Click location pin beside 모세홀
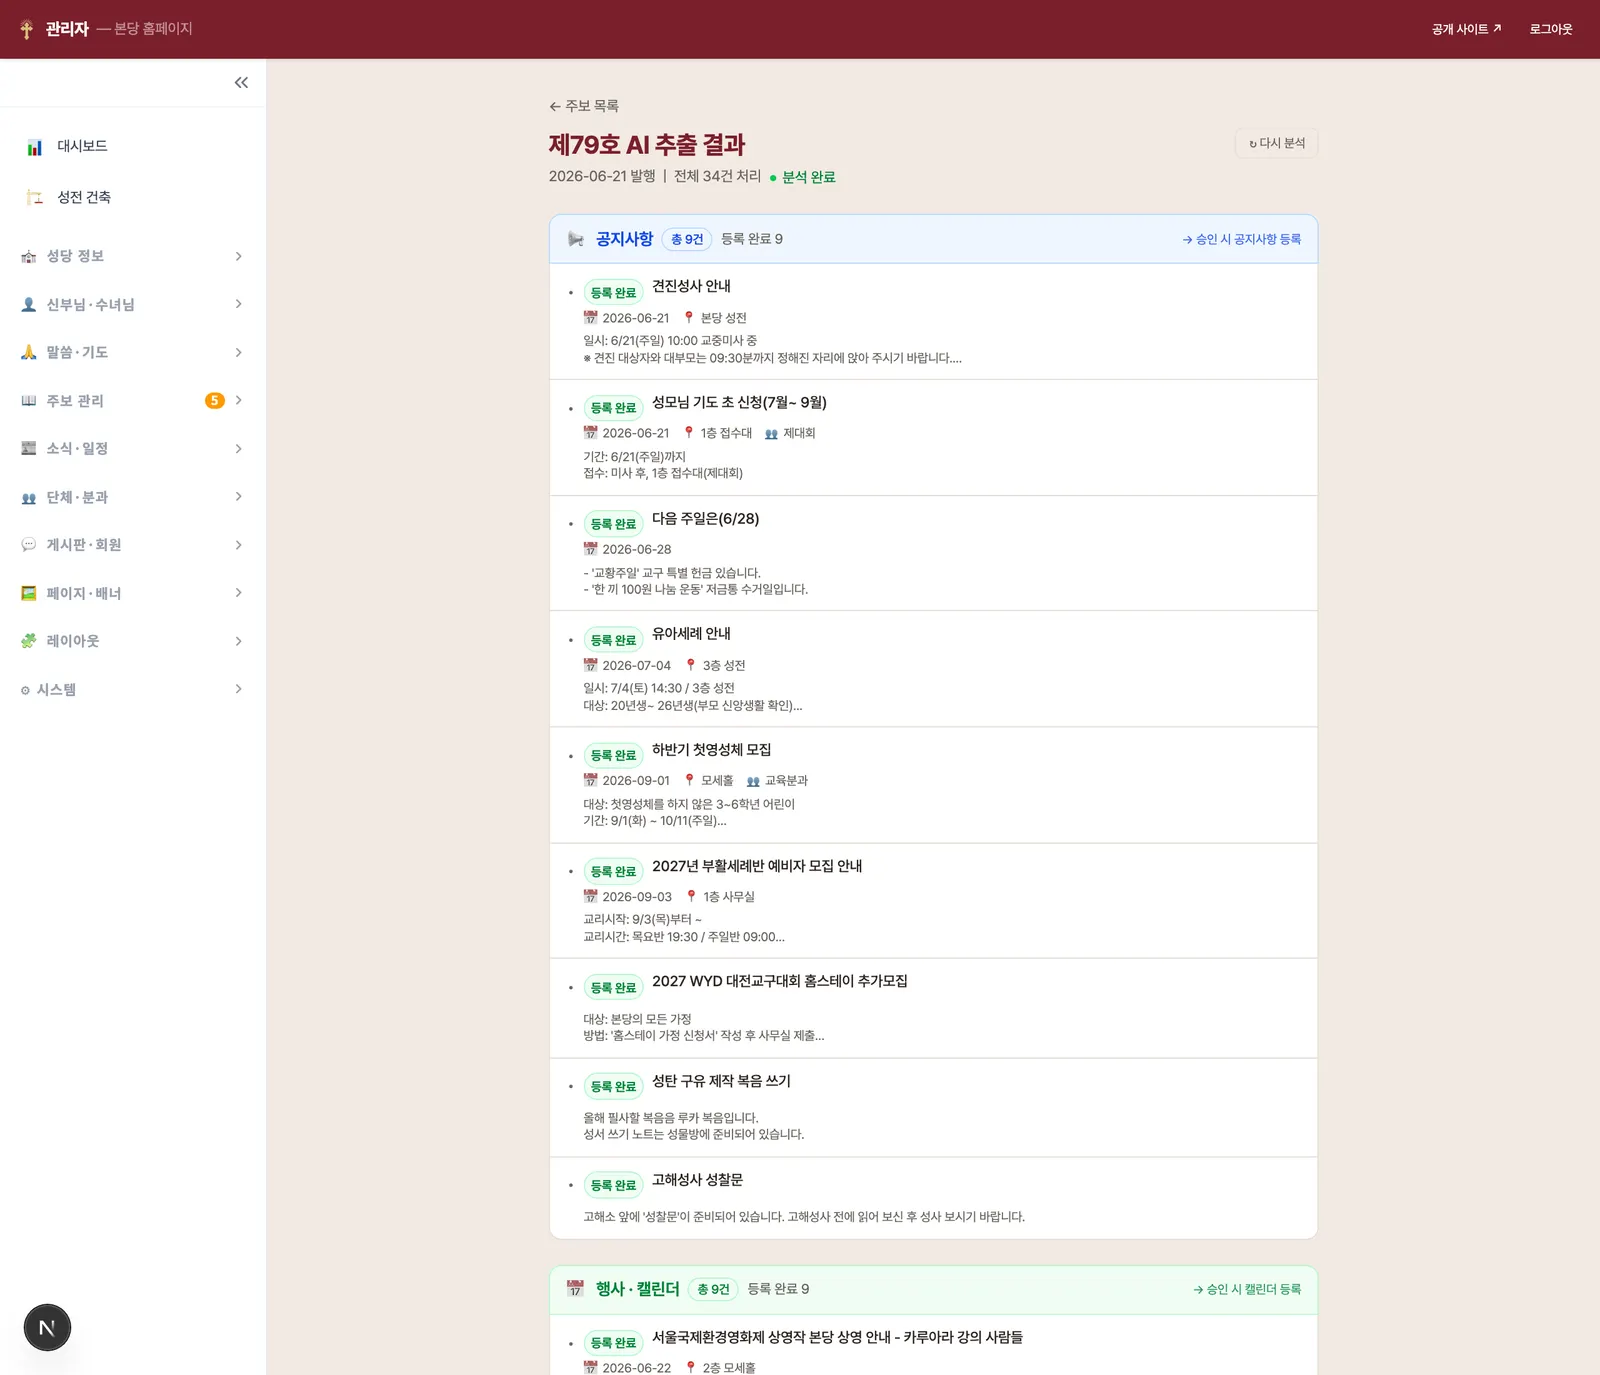The height and width of the screenshot is (1375, 1600). [689, 781]
